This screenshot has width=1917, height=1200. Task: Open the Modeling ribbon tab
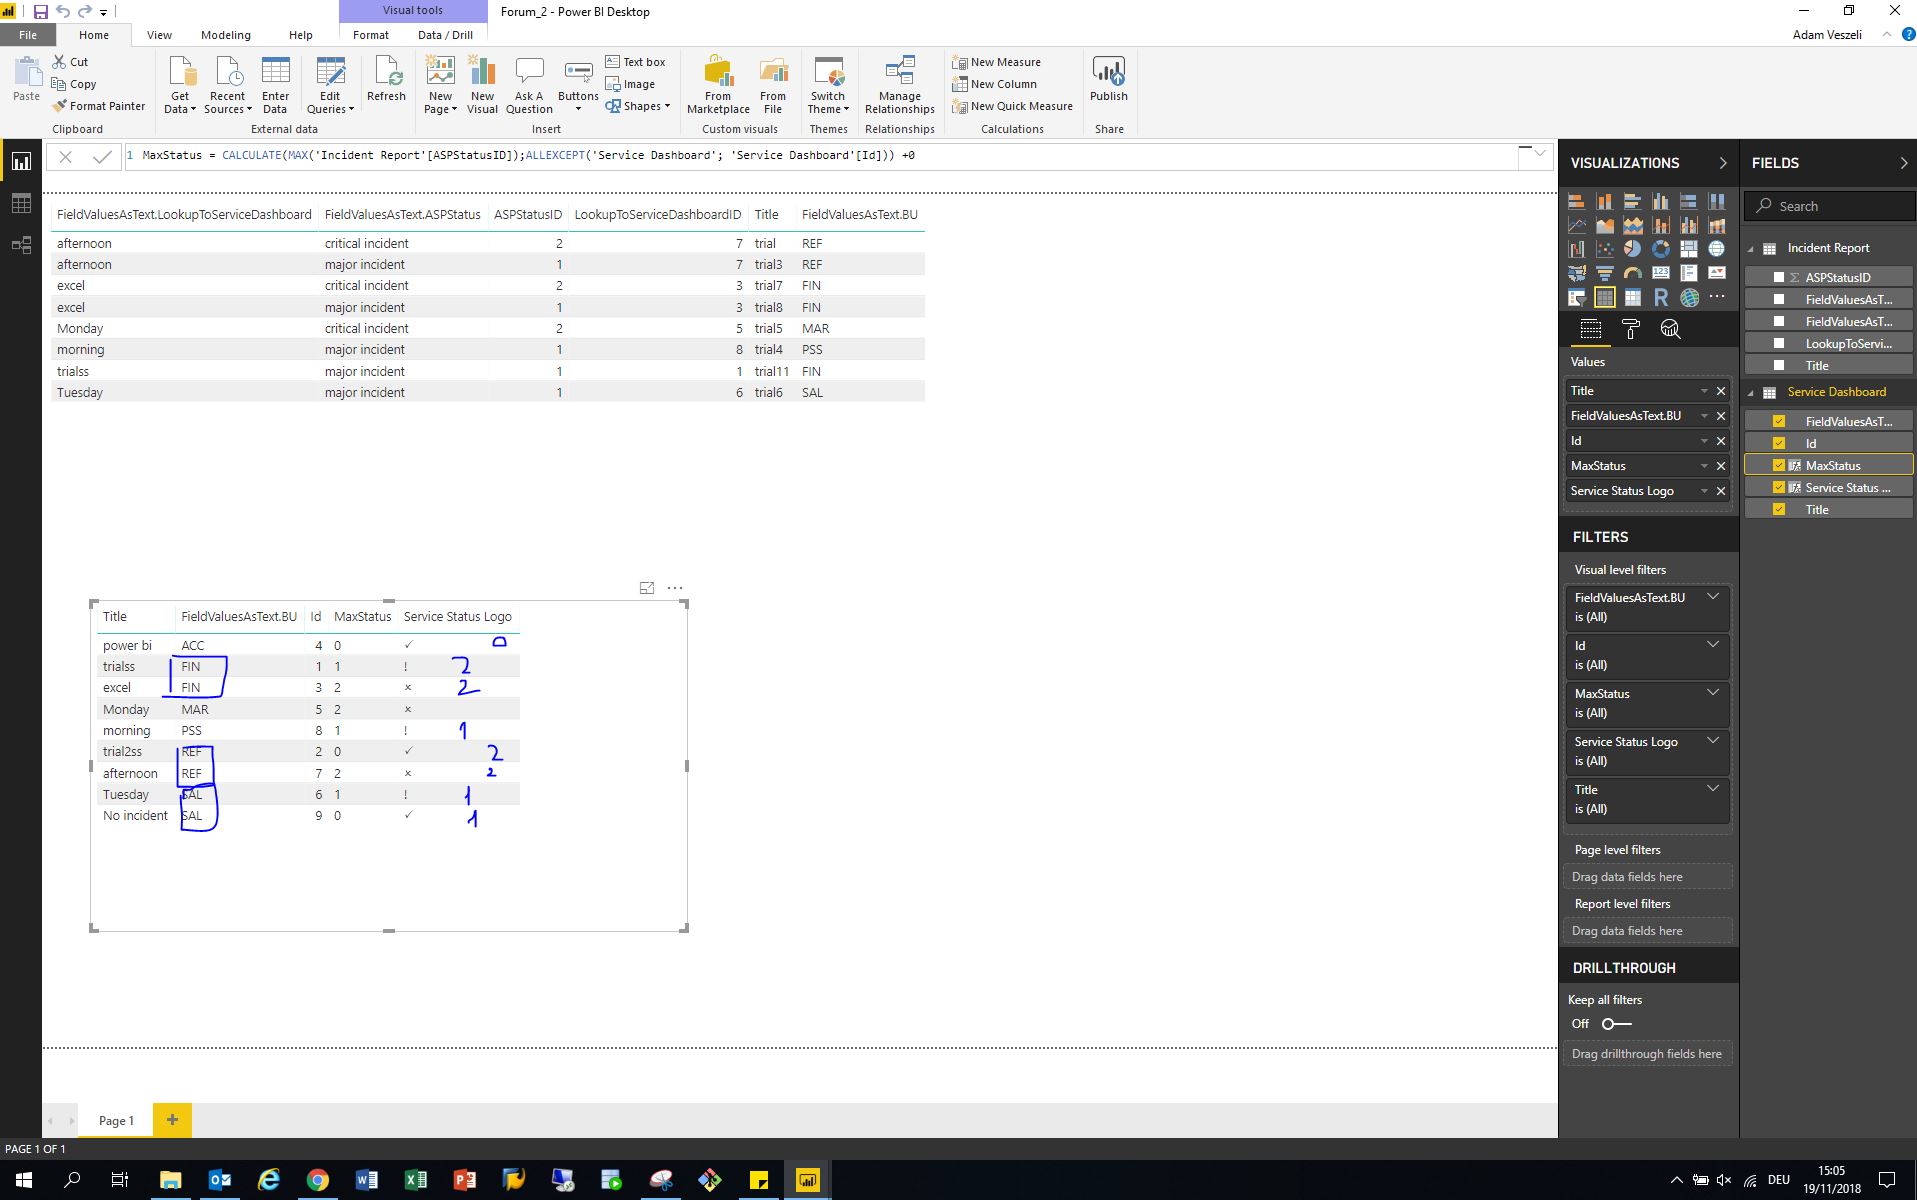point(226,35)
